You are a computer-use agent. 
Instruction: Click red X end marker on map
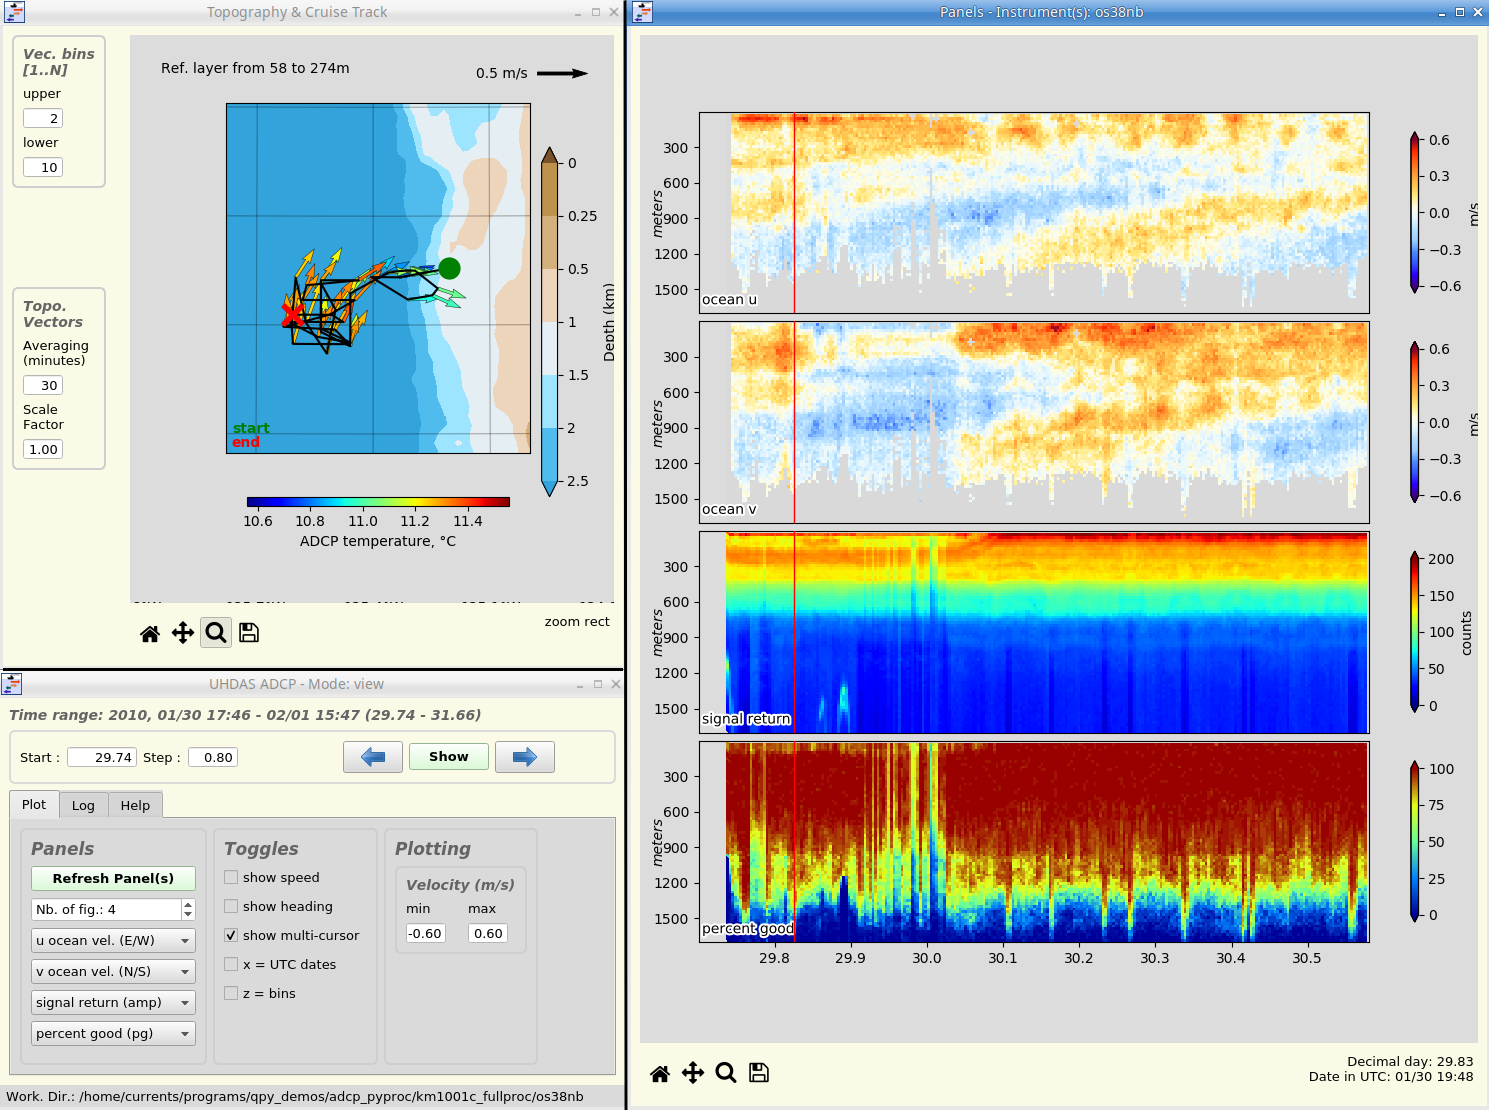[x=291, y=315]
